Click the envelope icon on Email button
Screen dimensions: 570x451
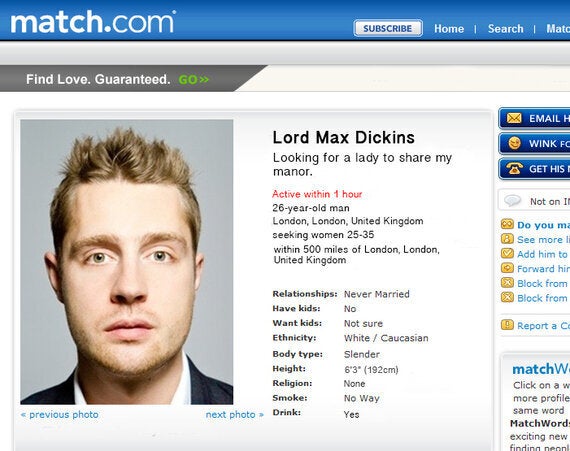pos(514,118)
